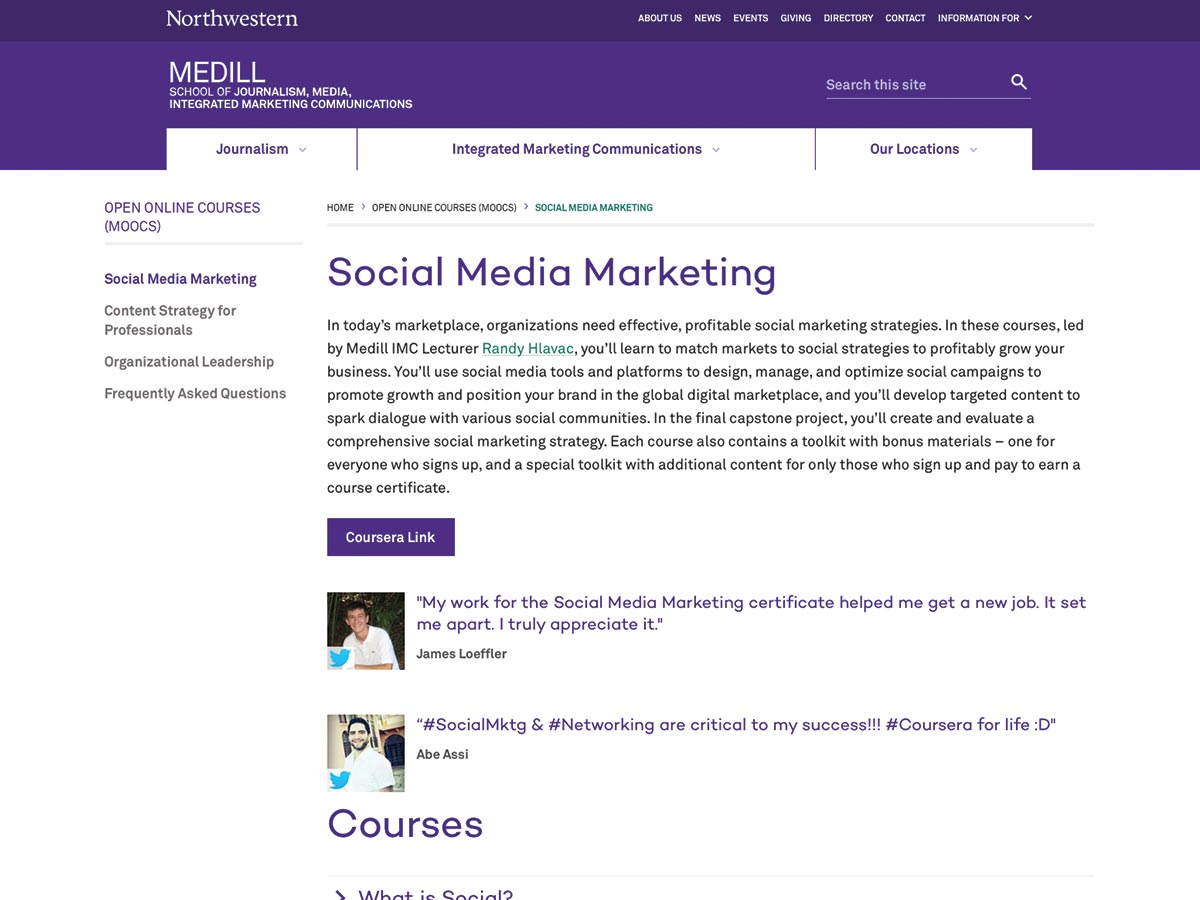Image resolution: width=1200 pixels, height=900 pixels.
Task: Click the search magnifying glass icon
Action: click(x=1018, y=82)
